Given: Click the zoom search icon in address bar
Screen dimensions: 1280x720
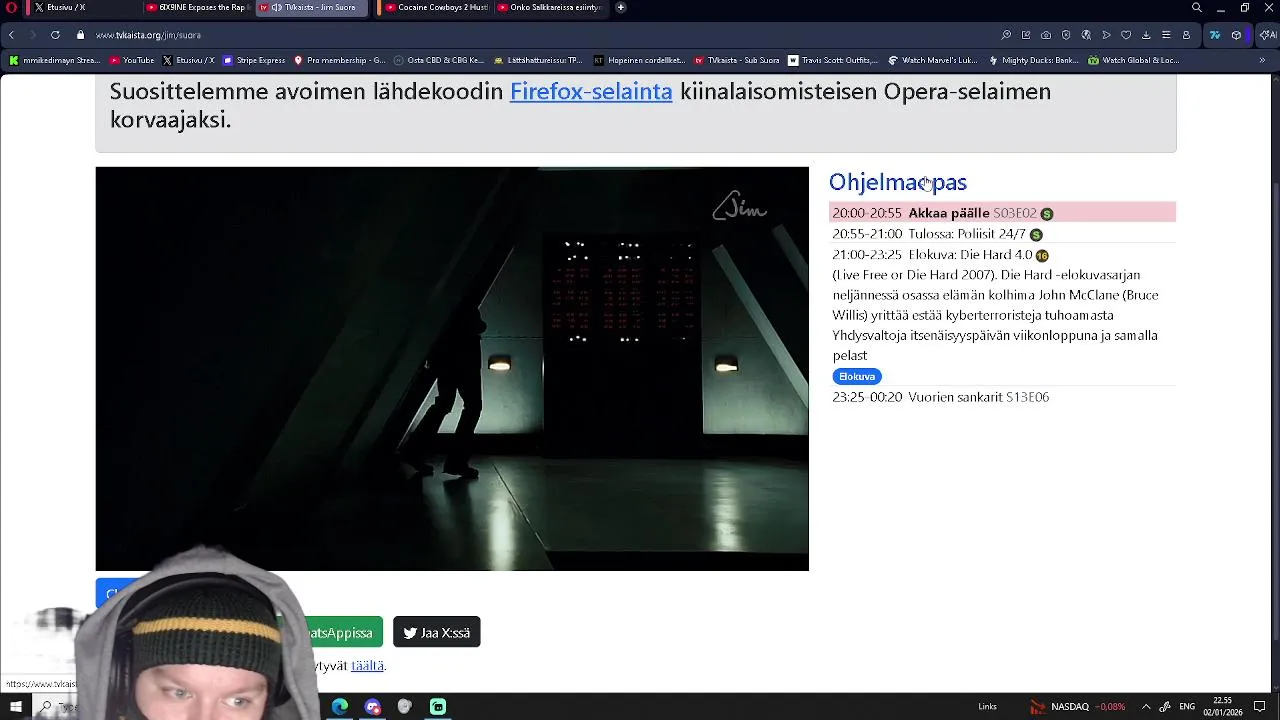Looking at the screenshot, I should tap(1006, 35).
